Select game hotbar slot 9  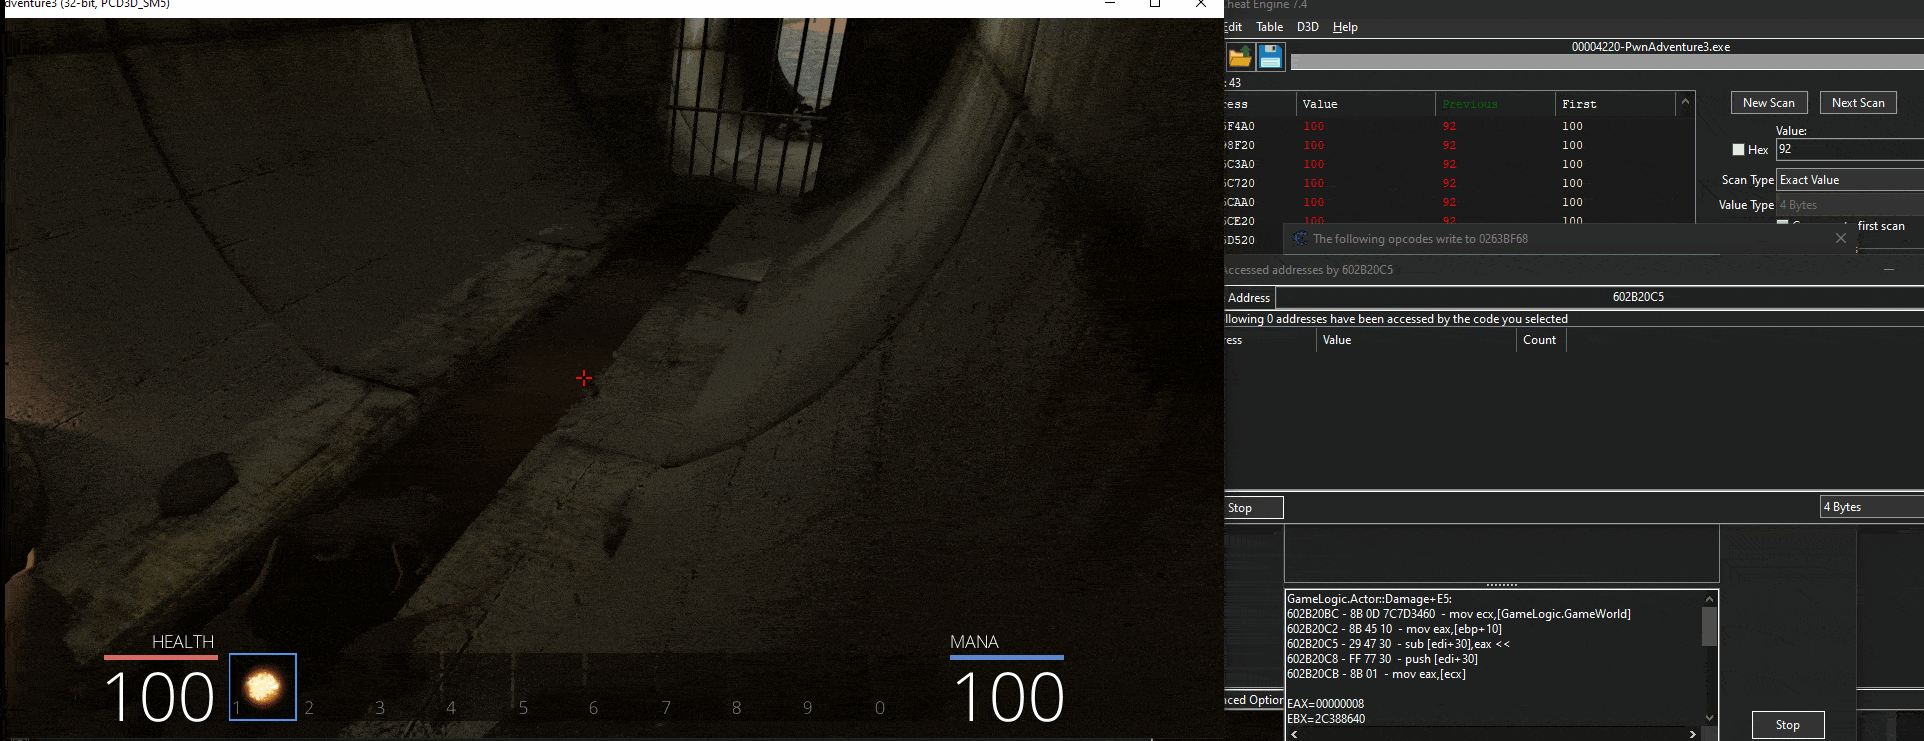pos(808,708)
